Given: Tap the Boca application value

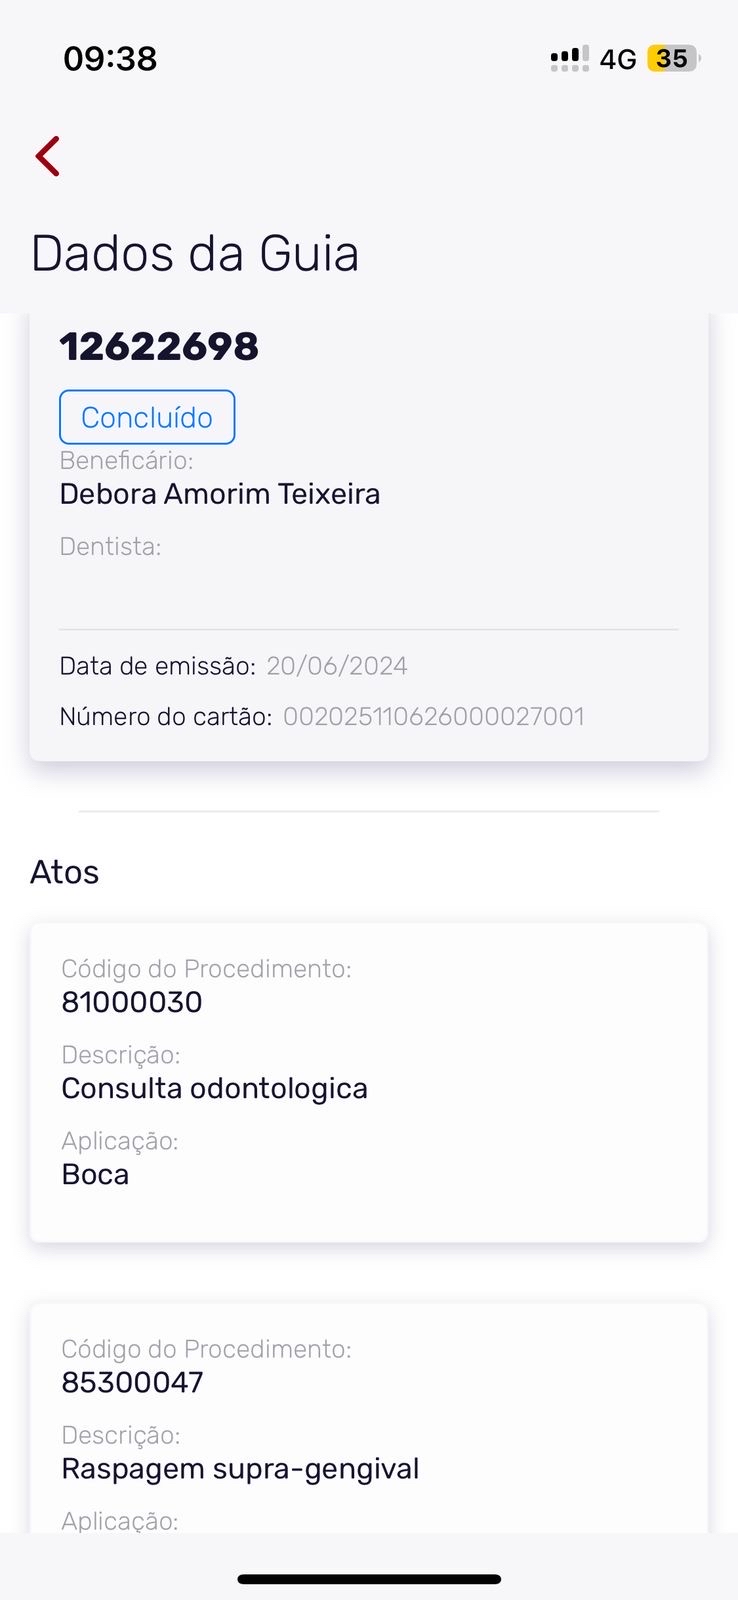Looking at the screenshot, I should point(95,1174).
